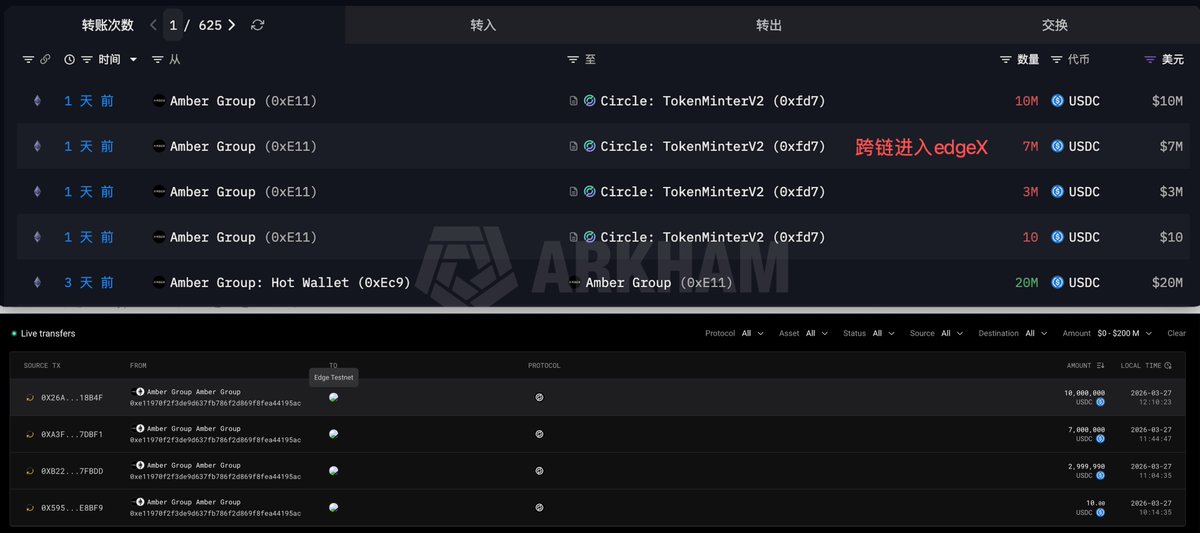The image size is (1200, 533).
Task: Open the Destination filter dropdown
Action: click(x=1011, y=333)
